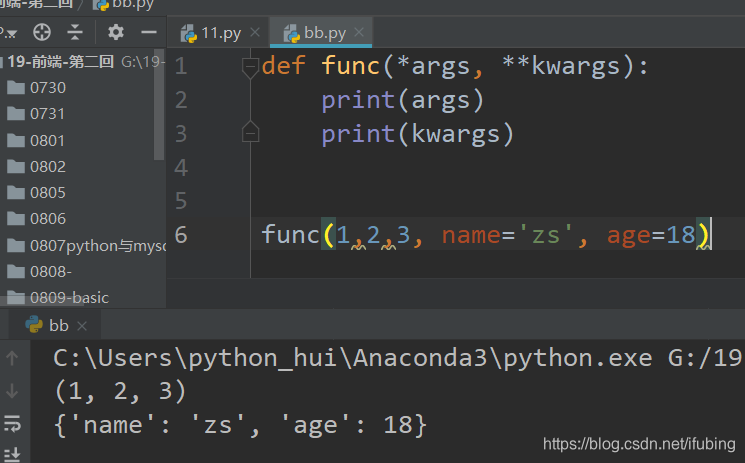Click line number 4 in the gutter
This screenshot has height=463, width=745.
pyautogui.click(x=181, y=167)
